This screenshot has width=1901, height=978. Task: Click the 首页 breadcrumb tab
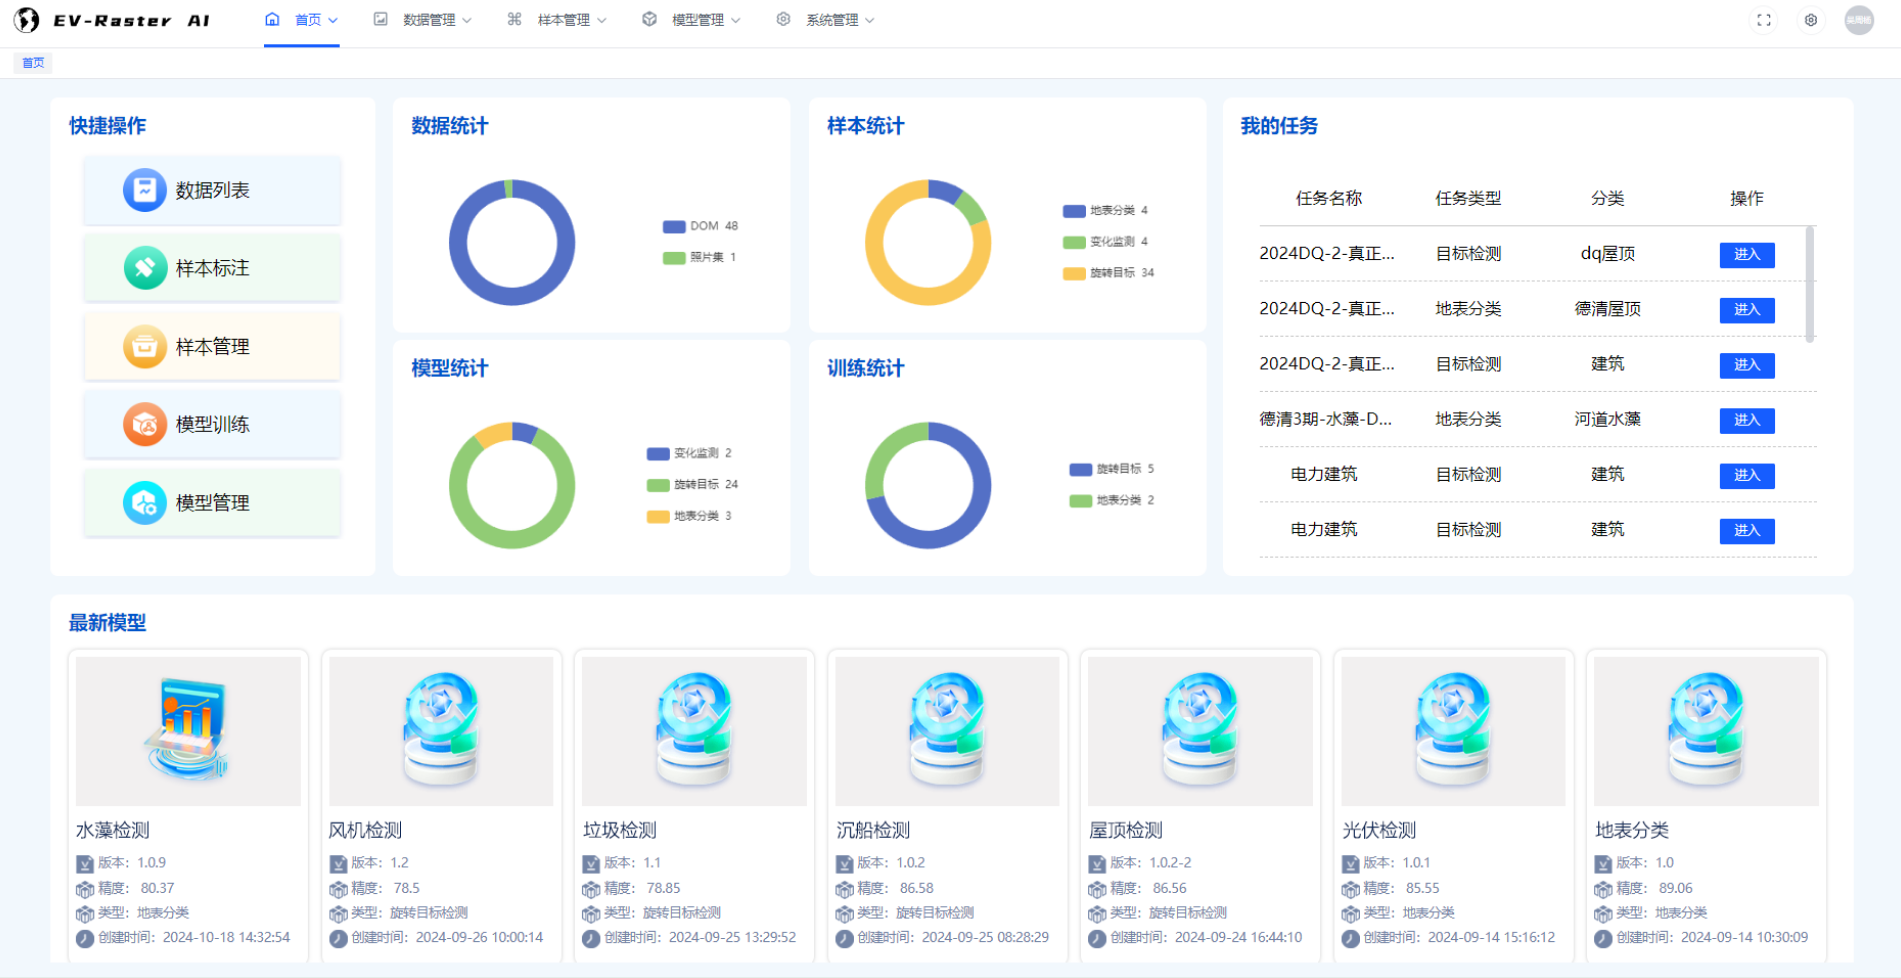[x=33, y=63]
